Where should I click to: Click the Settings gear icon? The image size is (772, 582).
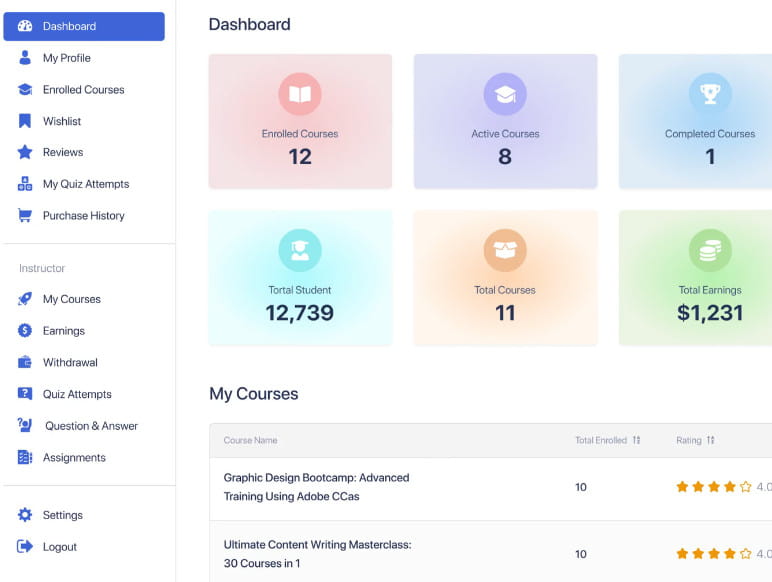[25, 515]
